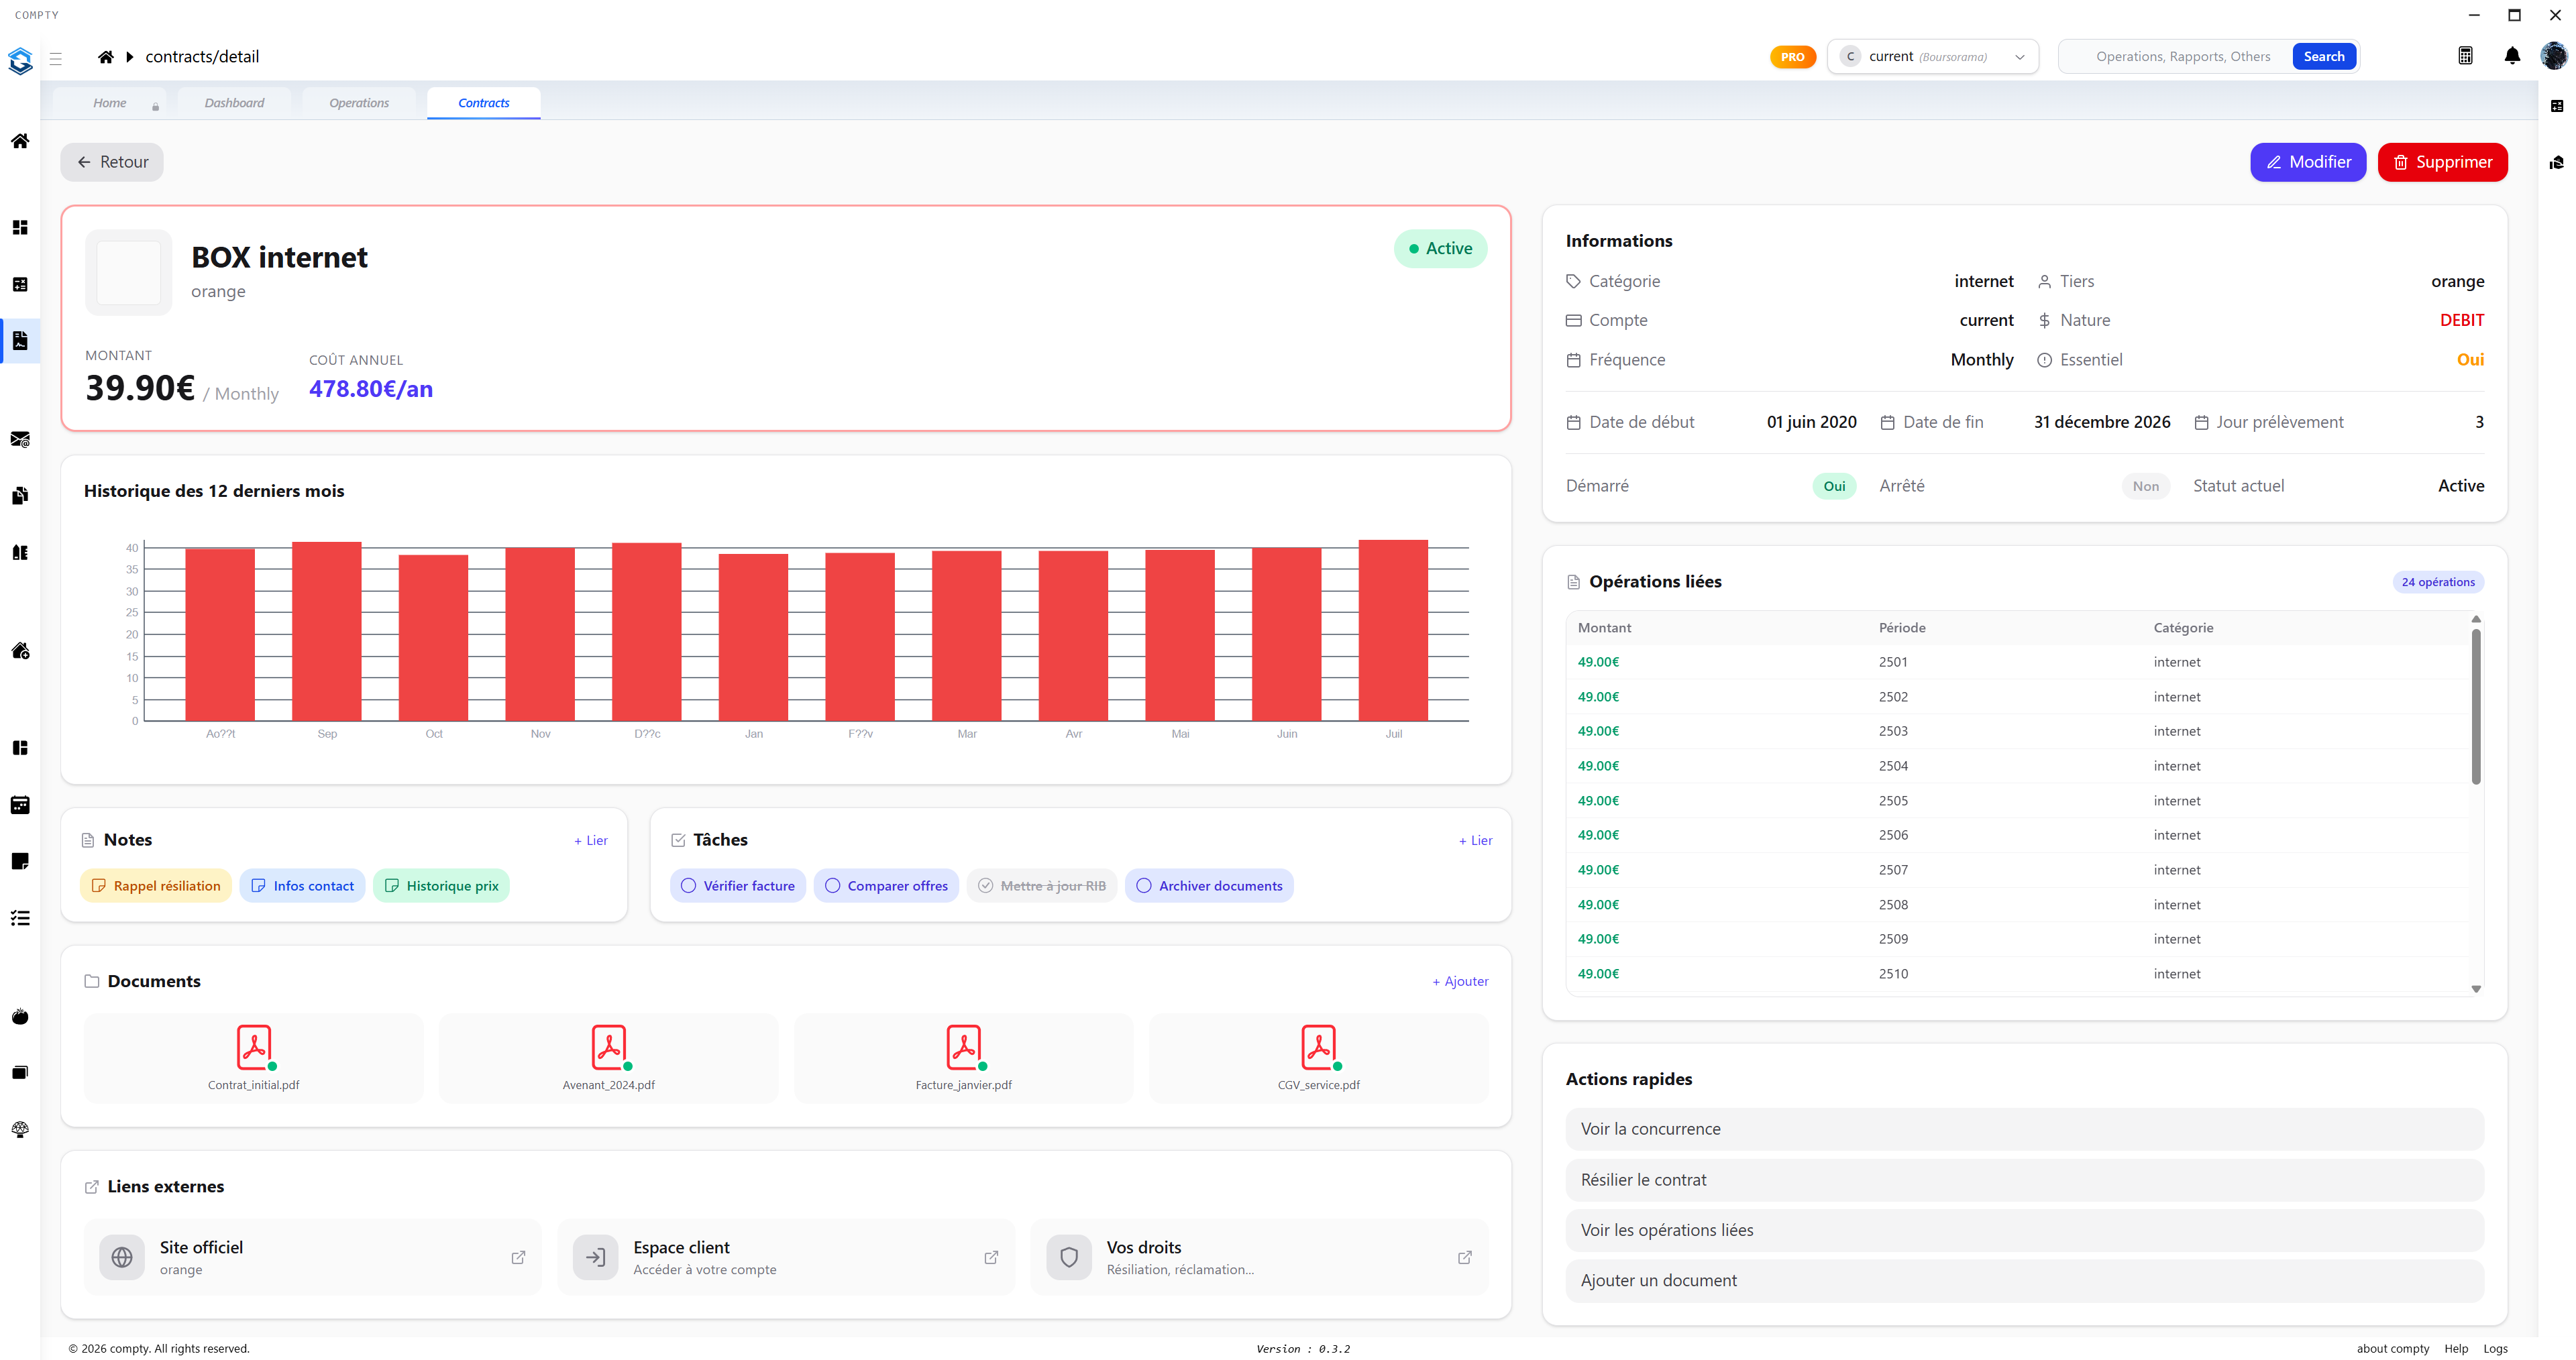Screen dimensions: 2576x1360
Task: Open the operations calculator sidebar icon
Action: pos(20,285)
